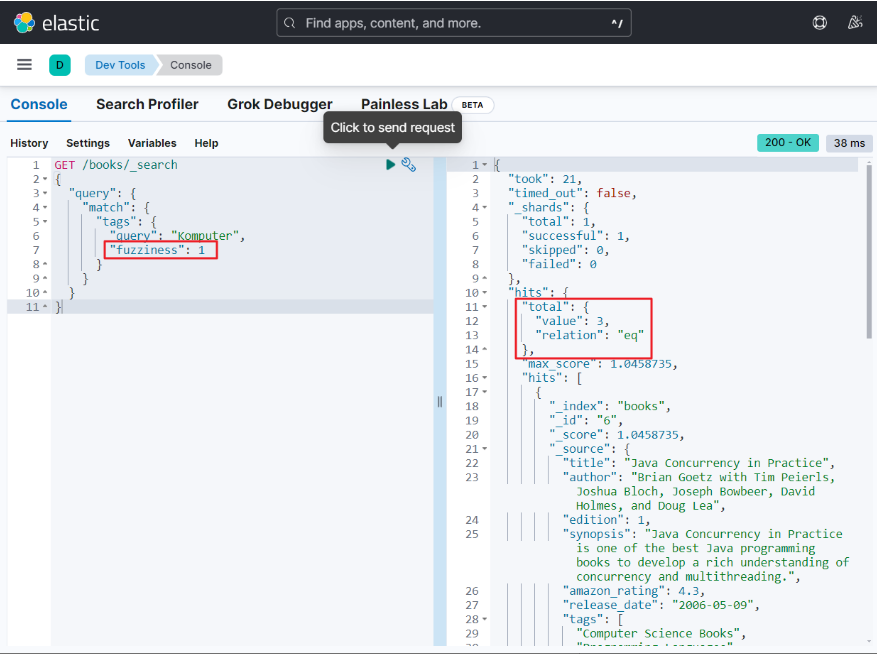The width and height of the screenshot is (877, 657).
Task: Click the search magnifier icon
Action: pyautogui.click(x=289, y=23)
